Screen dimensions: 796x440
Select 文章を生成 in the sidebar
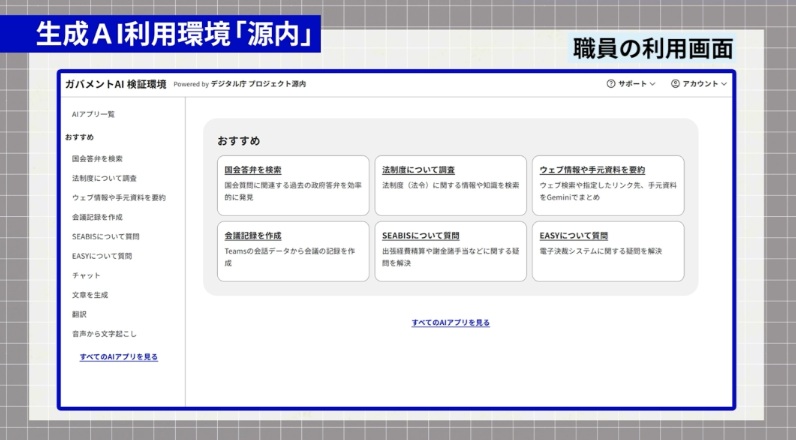coord(90,295)
